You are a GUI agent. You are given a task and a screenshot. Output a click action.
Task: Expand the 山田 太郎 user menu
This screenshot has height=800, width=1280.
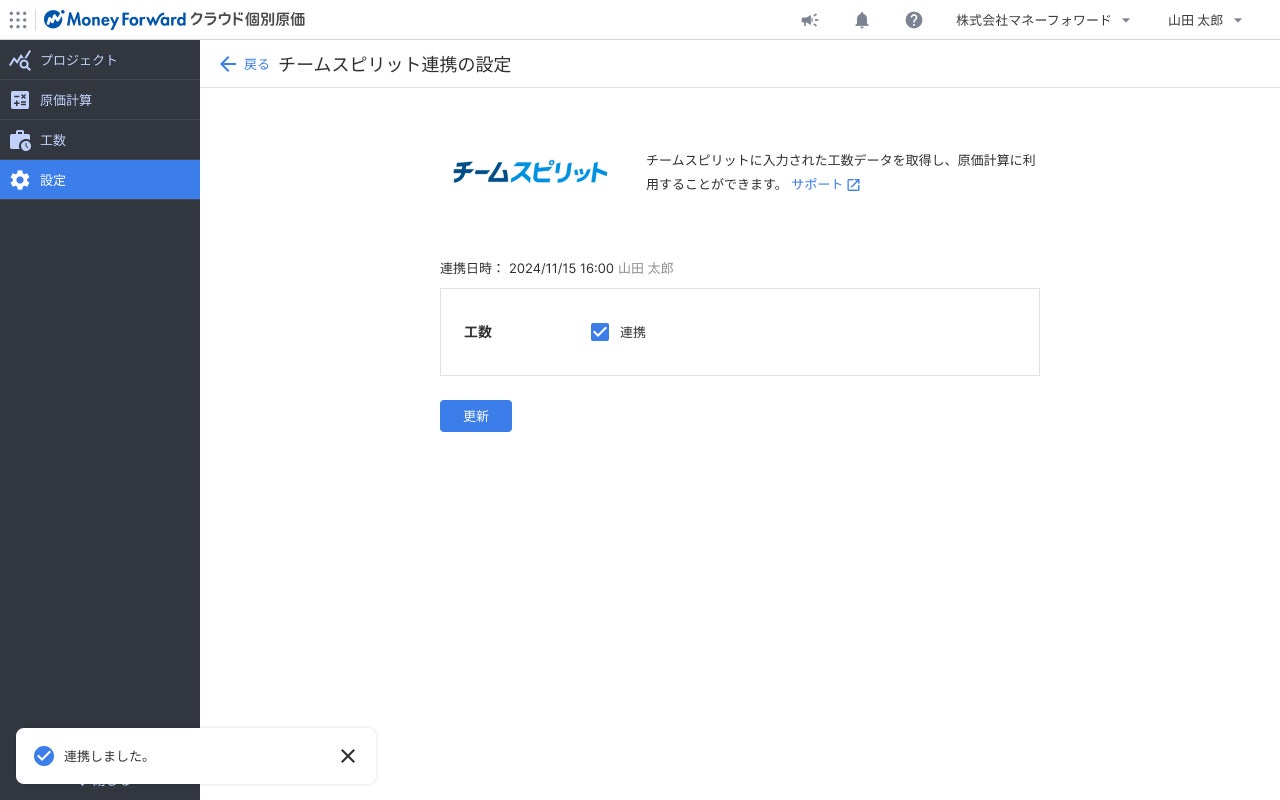pos(1205,20)
